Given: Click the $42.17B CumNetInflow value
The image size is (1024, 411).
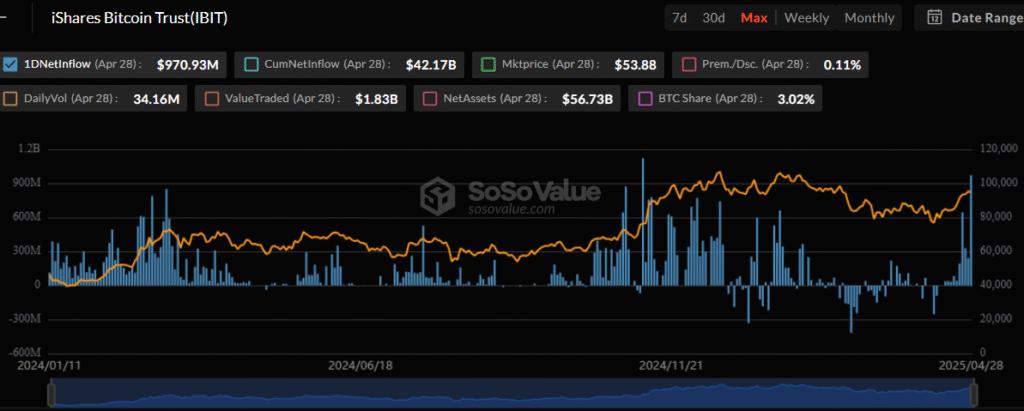Looking at the screenshot, I should (x=430, y=65).
